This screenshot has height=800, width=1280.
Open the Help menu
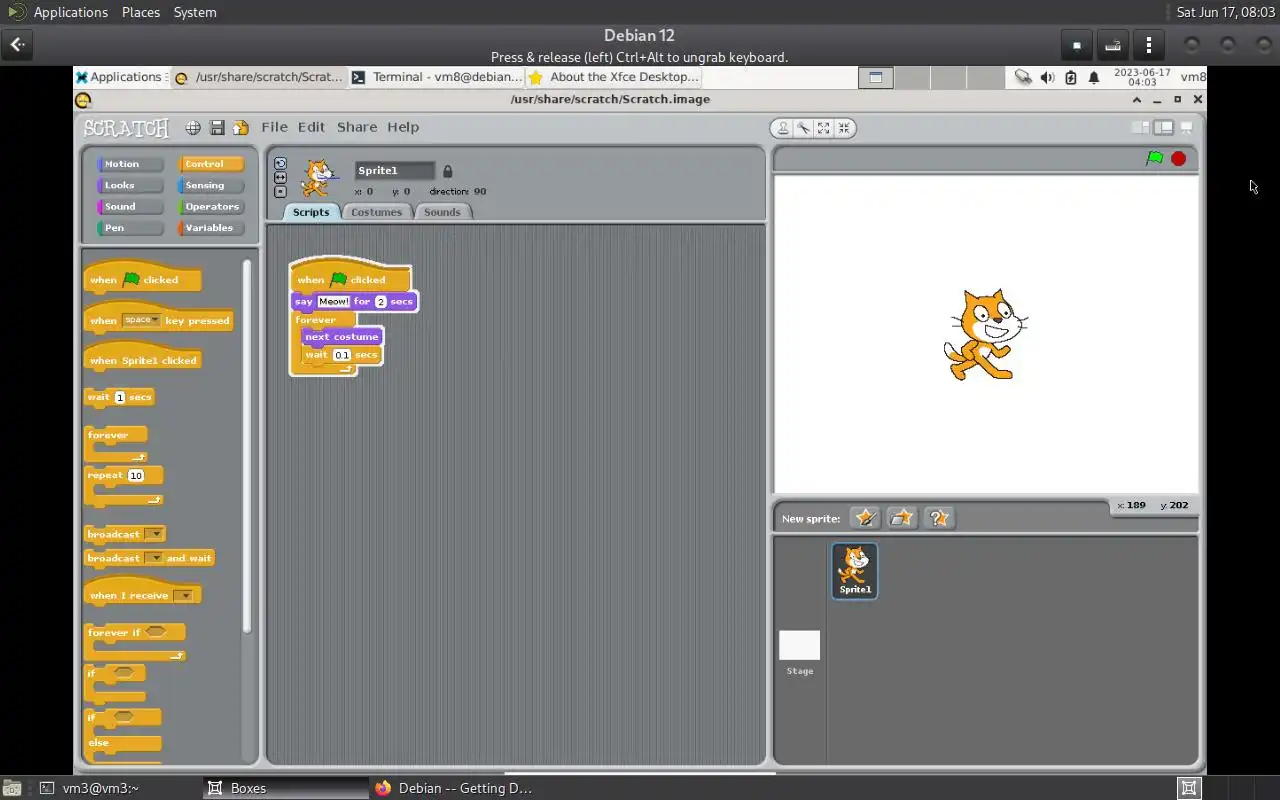click(403, 127)
